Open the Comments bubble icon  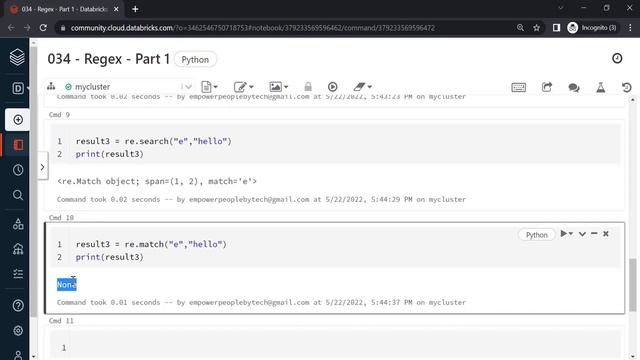click(573, 87)
